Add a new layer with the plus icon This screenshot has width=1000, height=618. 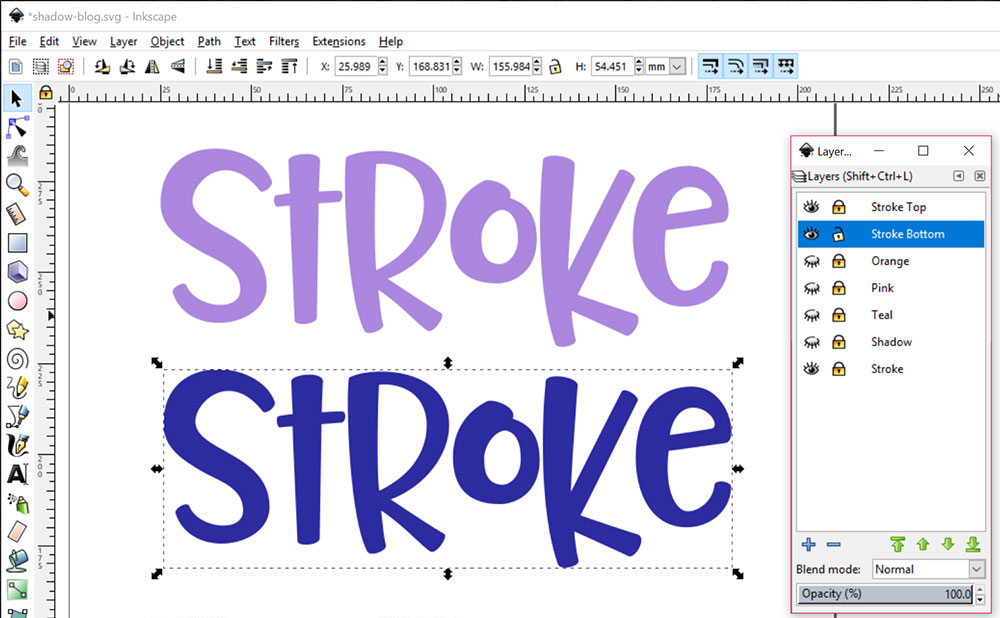coord(807,544)
